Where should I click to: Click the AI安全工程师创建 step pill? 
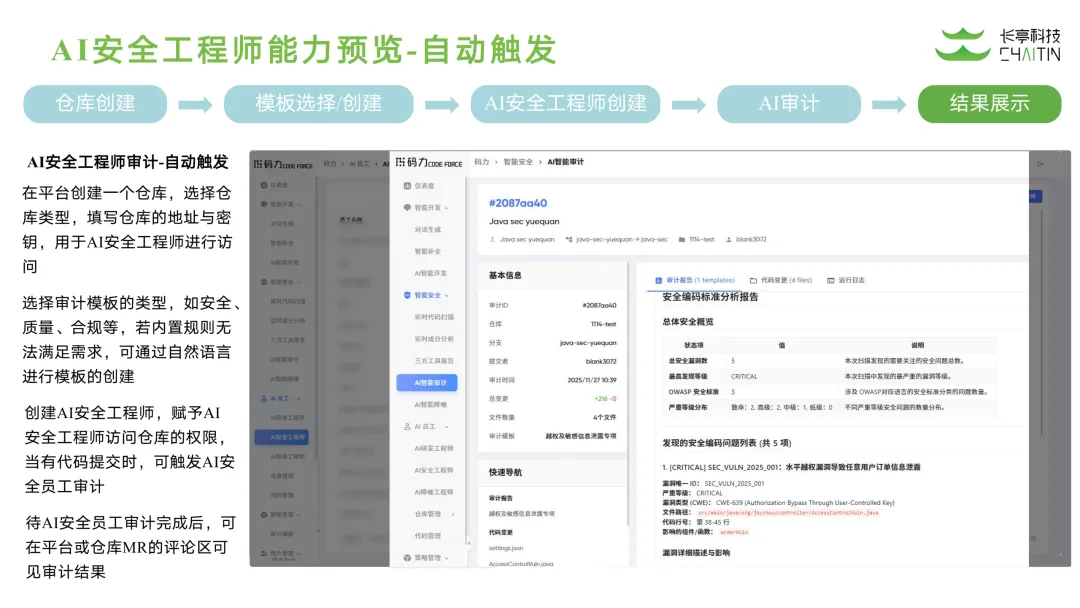coord(565,104)
